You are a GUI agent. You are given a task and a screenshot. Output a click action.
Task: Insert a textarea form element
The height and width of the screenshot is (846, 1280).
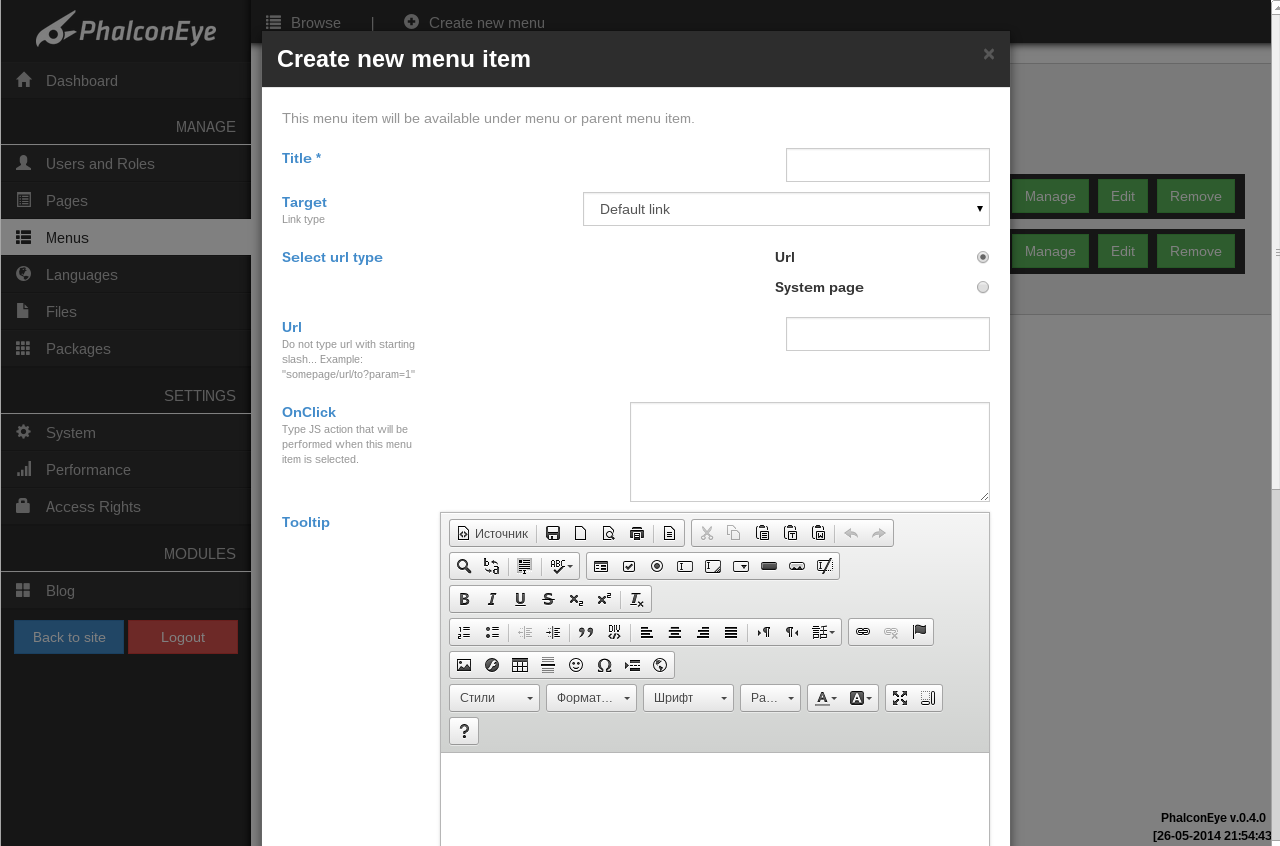(x=713, y=566)
